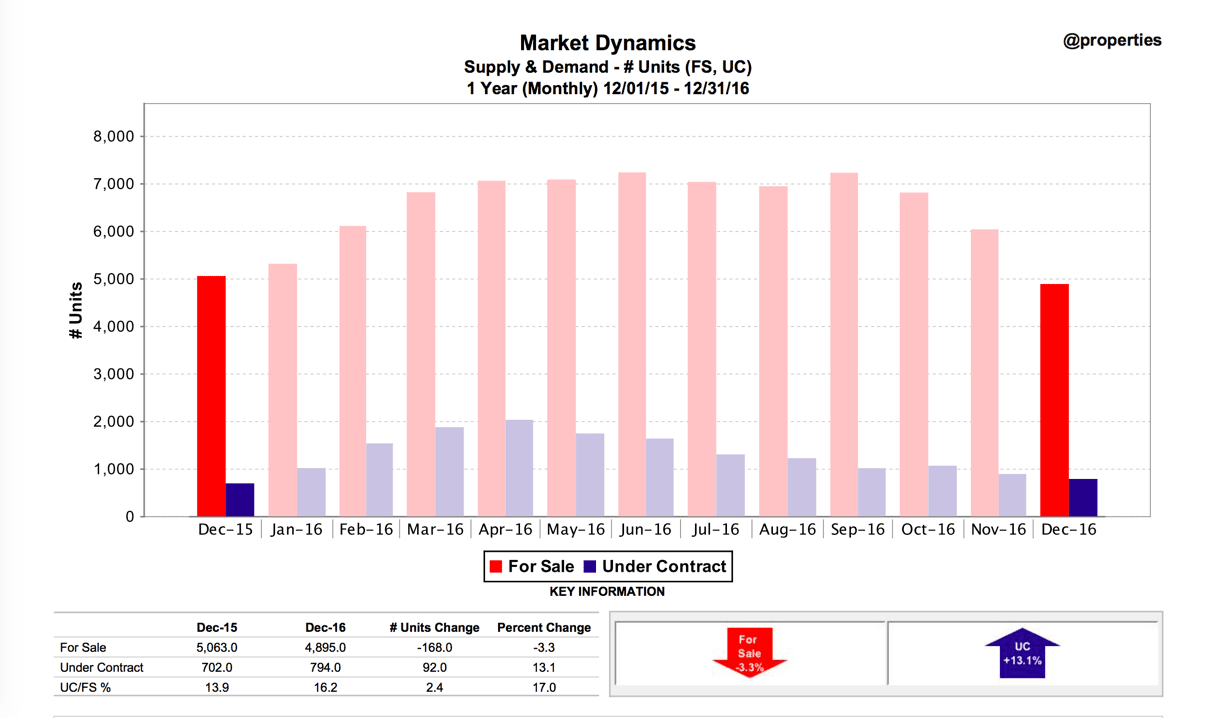Click the 4,895.0 table cell
The height and width of the screenshot is (718, 1216).
click(x=325, y=648)
